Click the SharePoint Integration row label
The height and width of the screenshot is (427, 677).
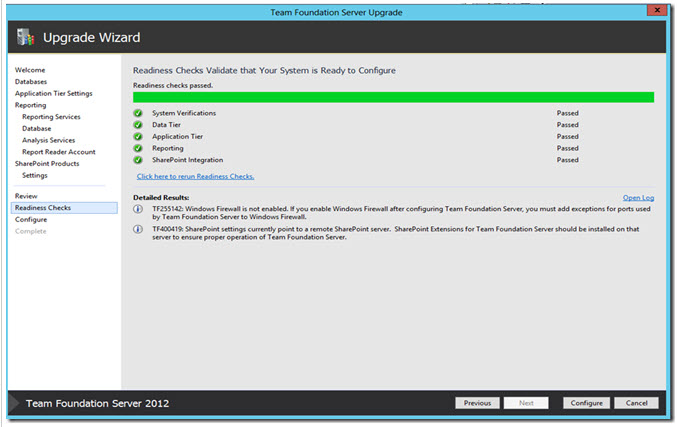(187, 160)
